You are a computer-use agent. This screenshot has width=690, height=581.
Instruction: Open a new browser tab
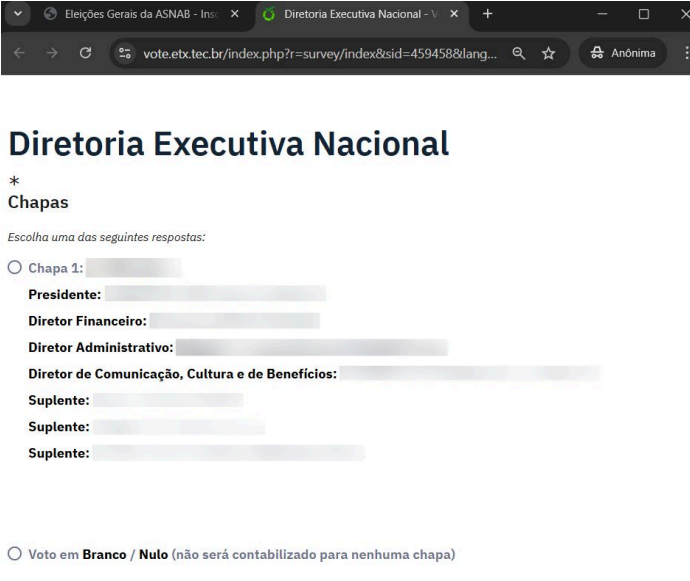(488, 16)
